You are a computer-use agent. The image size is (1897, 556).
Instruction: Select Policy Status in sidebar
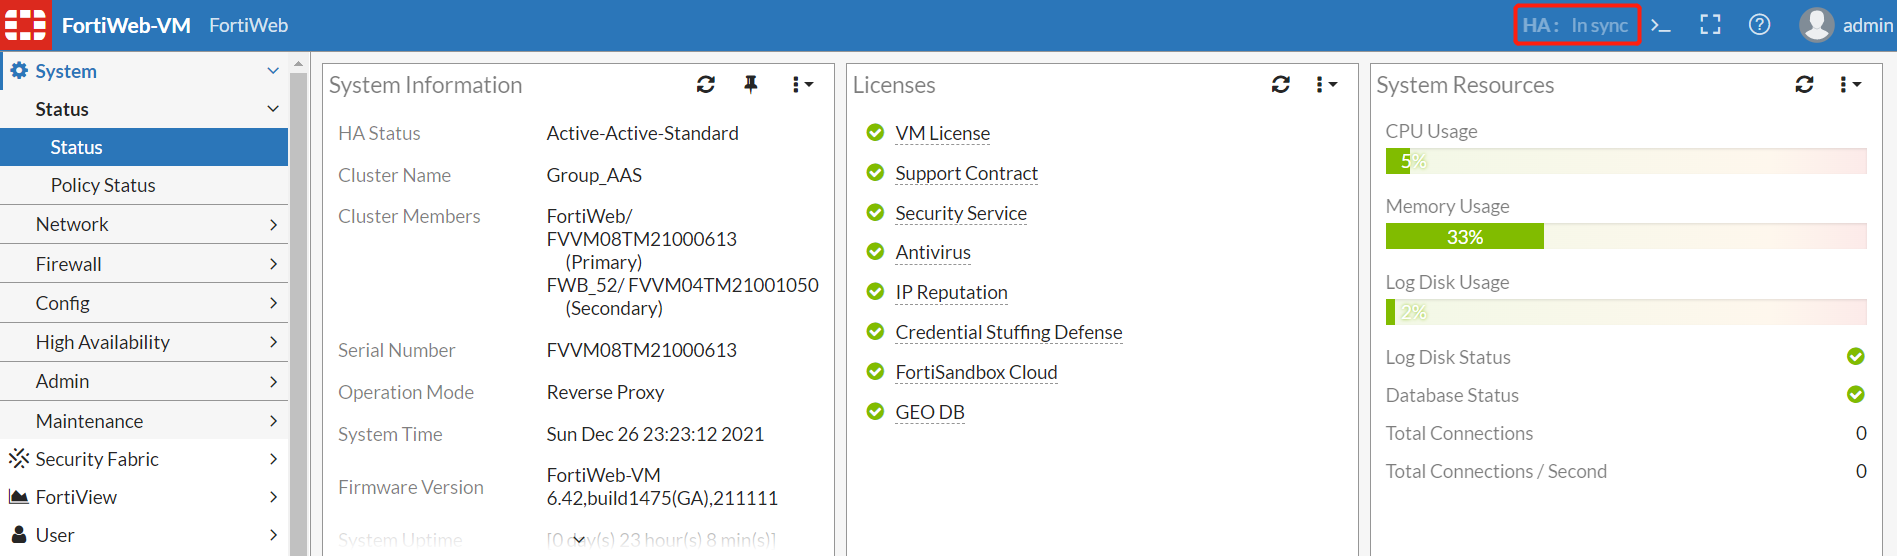pyautogui.click(x=103, y=185)
